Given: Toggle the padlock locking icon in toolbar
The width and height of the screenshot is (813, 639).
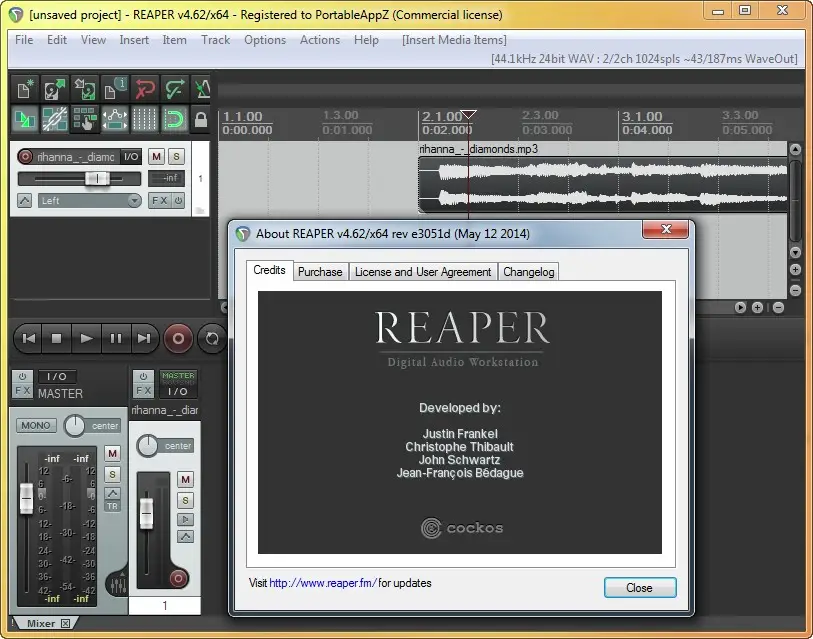Looking at the screenshot, I should 201,119.
